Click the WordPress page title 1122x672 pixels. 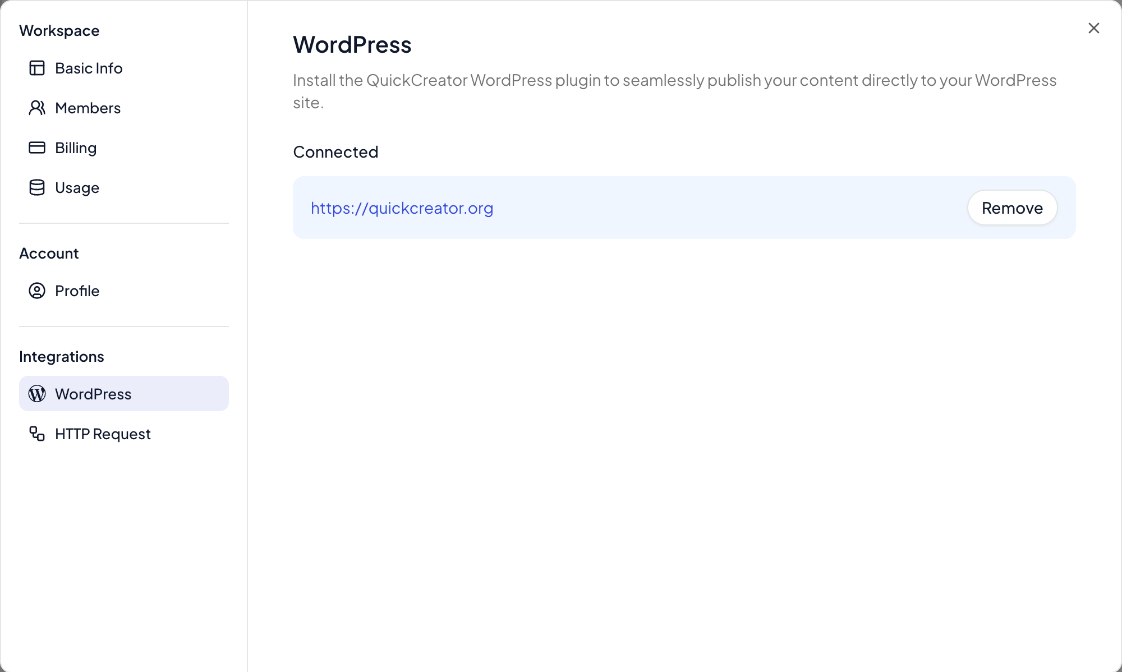point(352,44)
